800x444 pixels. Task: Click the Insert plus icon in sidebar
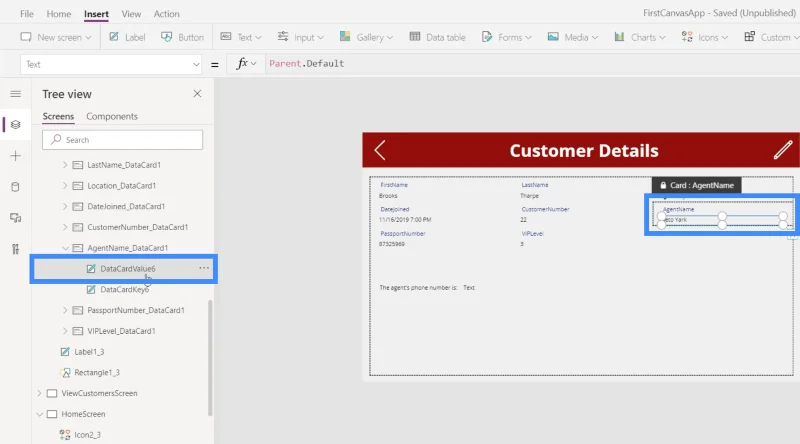point(15,156)
